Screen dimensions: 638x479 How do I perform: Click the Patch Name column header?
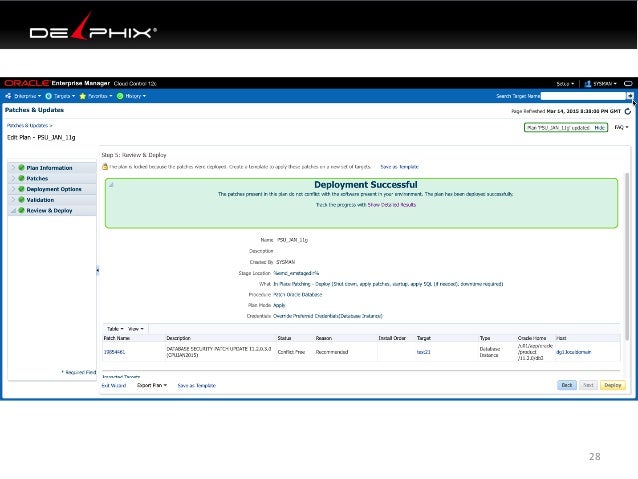pyautogui.click(x=117, y=338)
